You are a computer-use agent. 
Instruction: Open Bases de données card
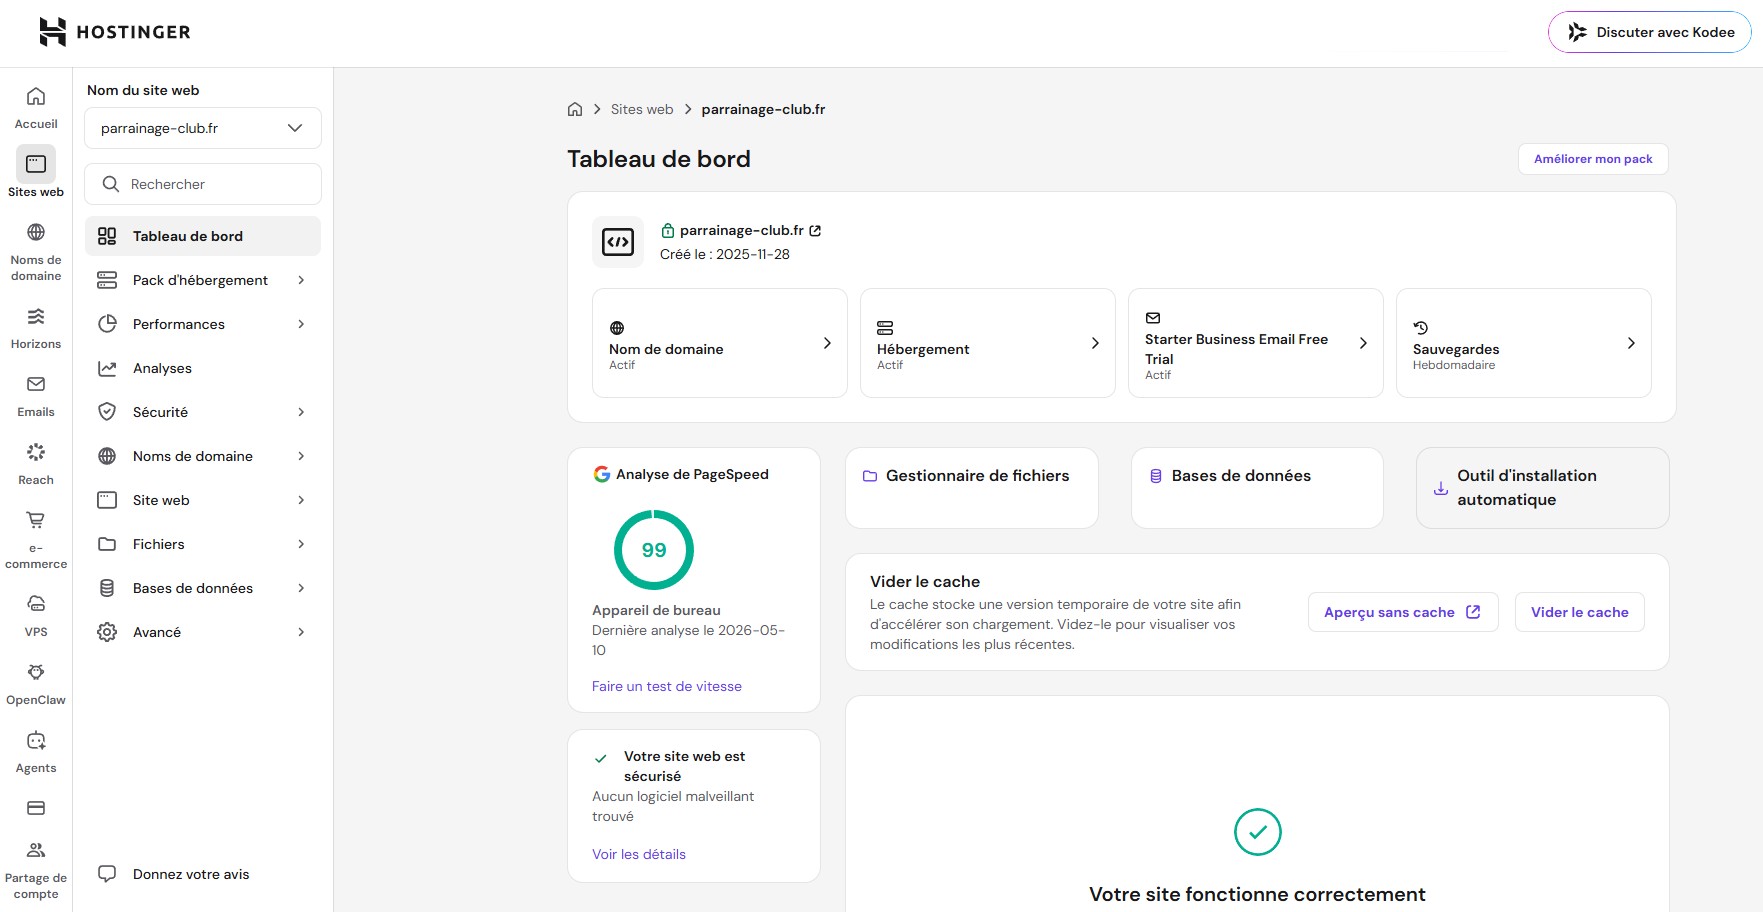tap(1257, 488)
